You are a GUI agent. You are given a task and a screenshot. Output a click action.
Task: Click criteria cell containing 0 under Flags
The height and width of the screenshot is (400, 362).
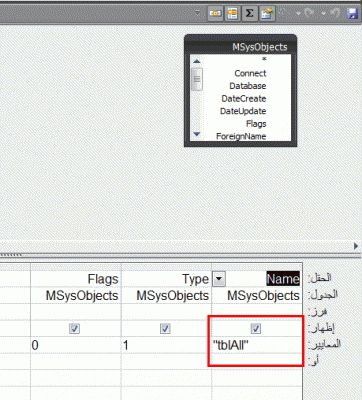pyautogui.click(x=76, y=345)
